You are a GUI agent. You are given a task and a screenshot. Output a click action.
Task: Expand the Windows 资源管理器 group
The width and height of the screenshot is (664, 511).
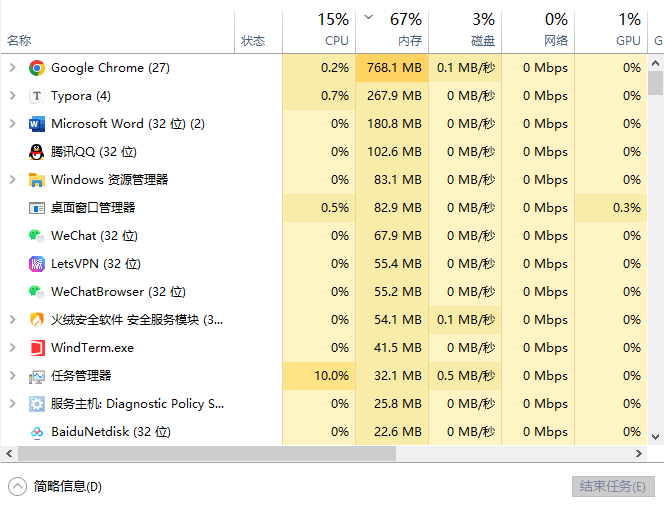[x=13, y=180]
